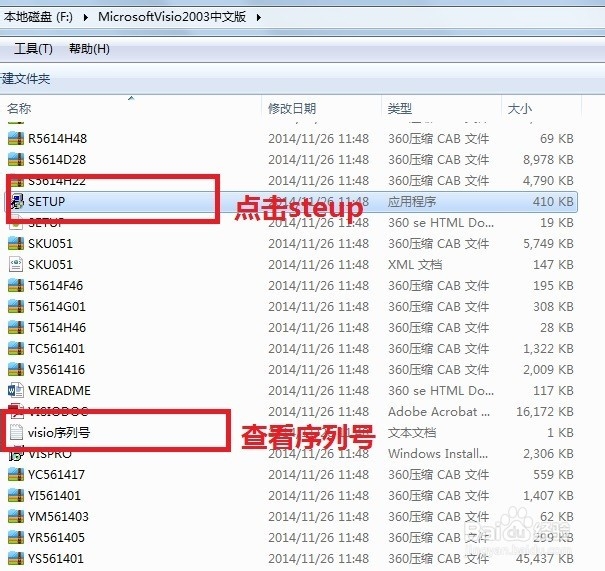605x571 pixels.
Task: Click the 8,978 KB size cell
Action: tap(548, 159)
